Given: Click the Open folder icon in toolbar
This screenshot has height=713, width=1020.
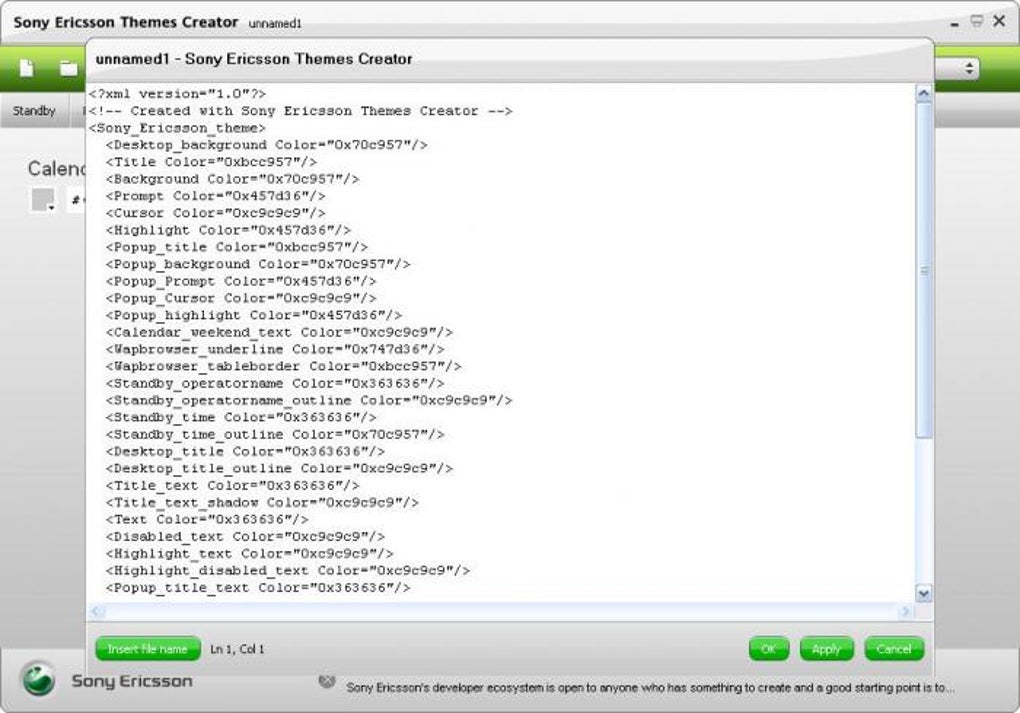Looking at the screenshot, I should pyautogui.click(x=68, y=68).
